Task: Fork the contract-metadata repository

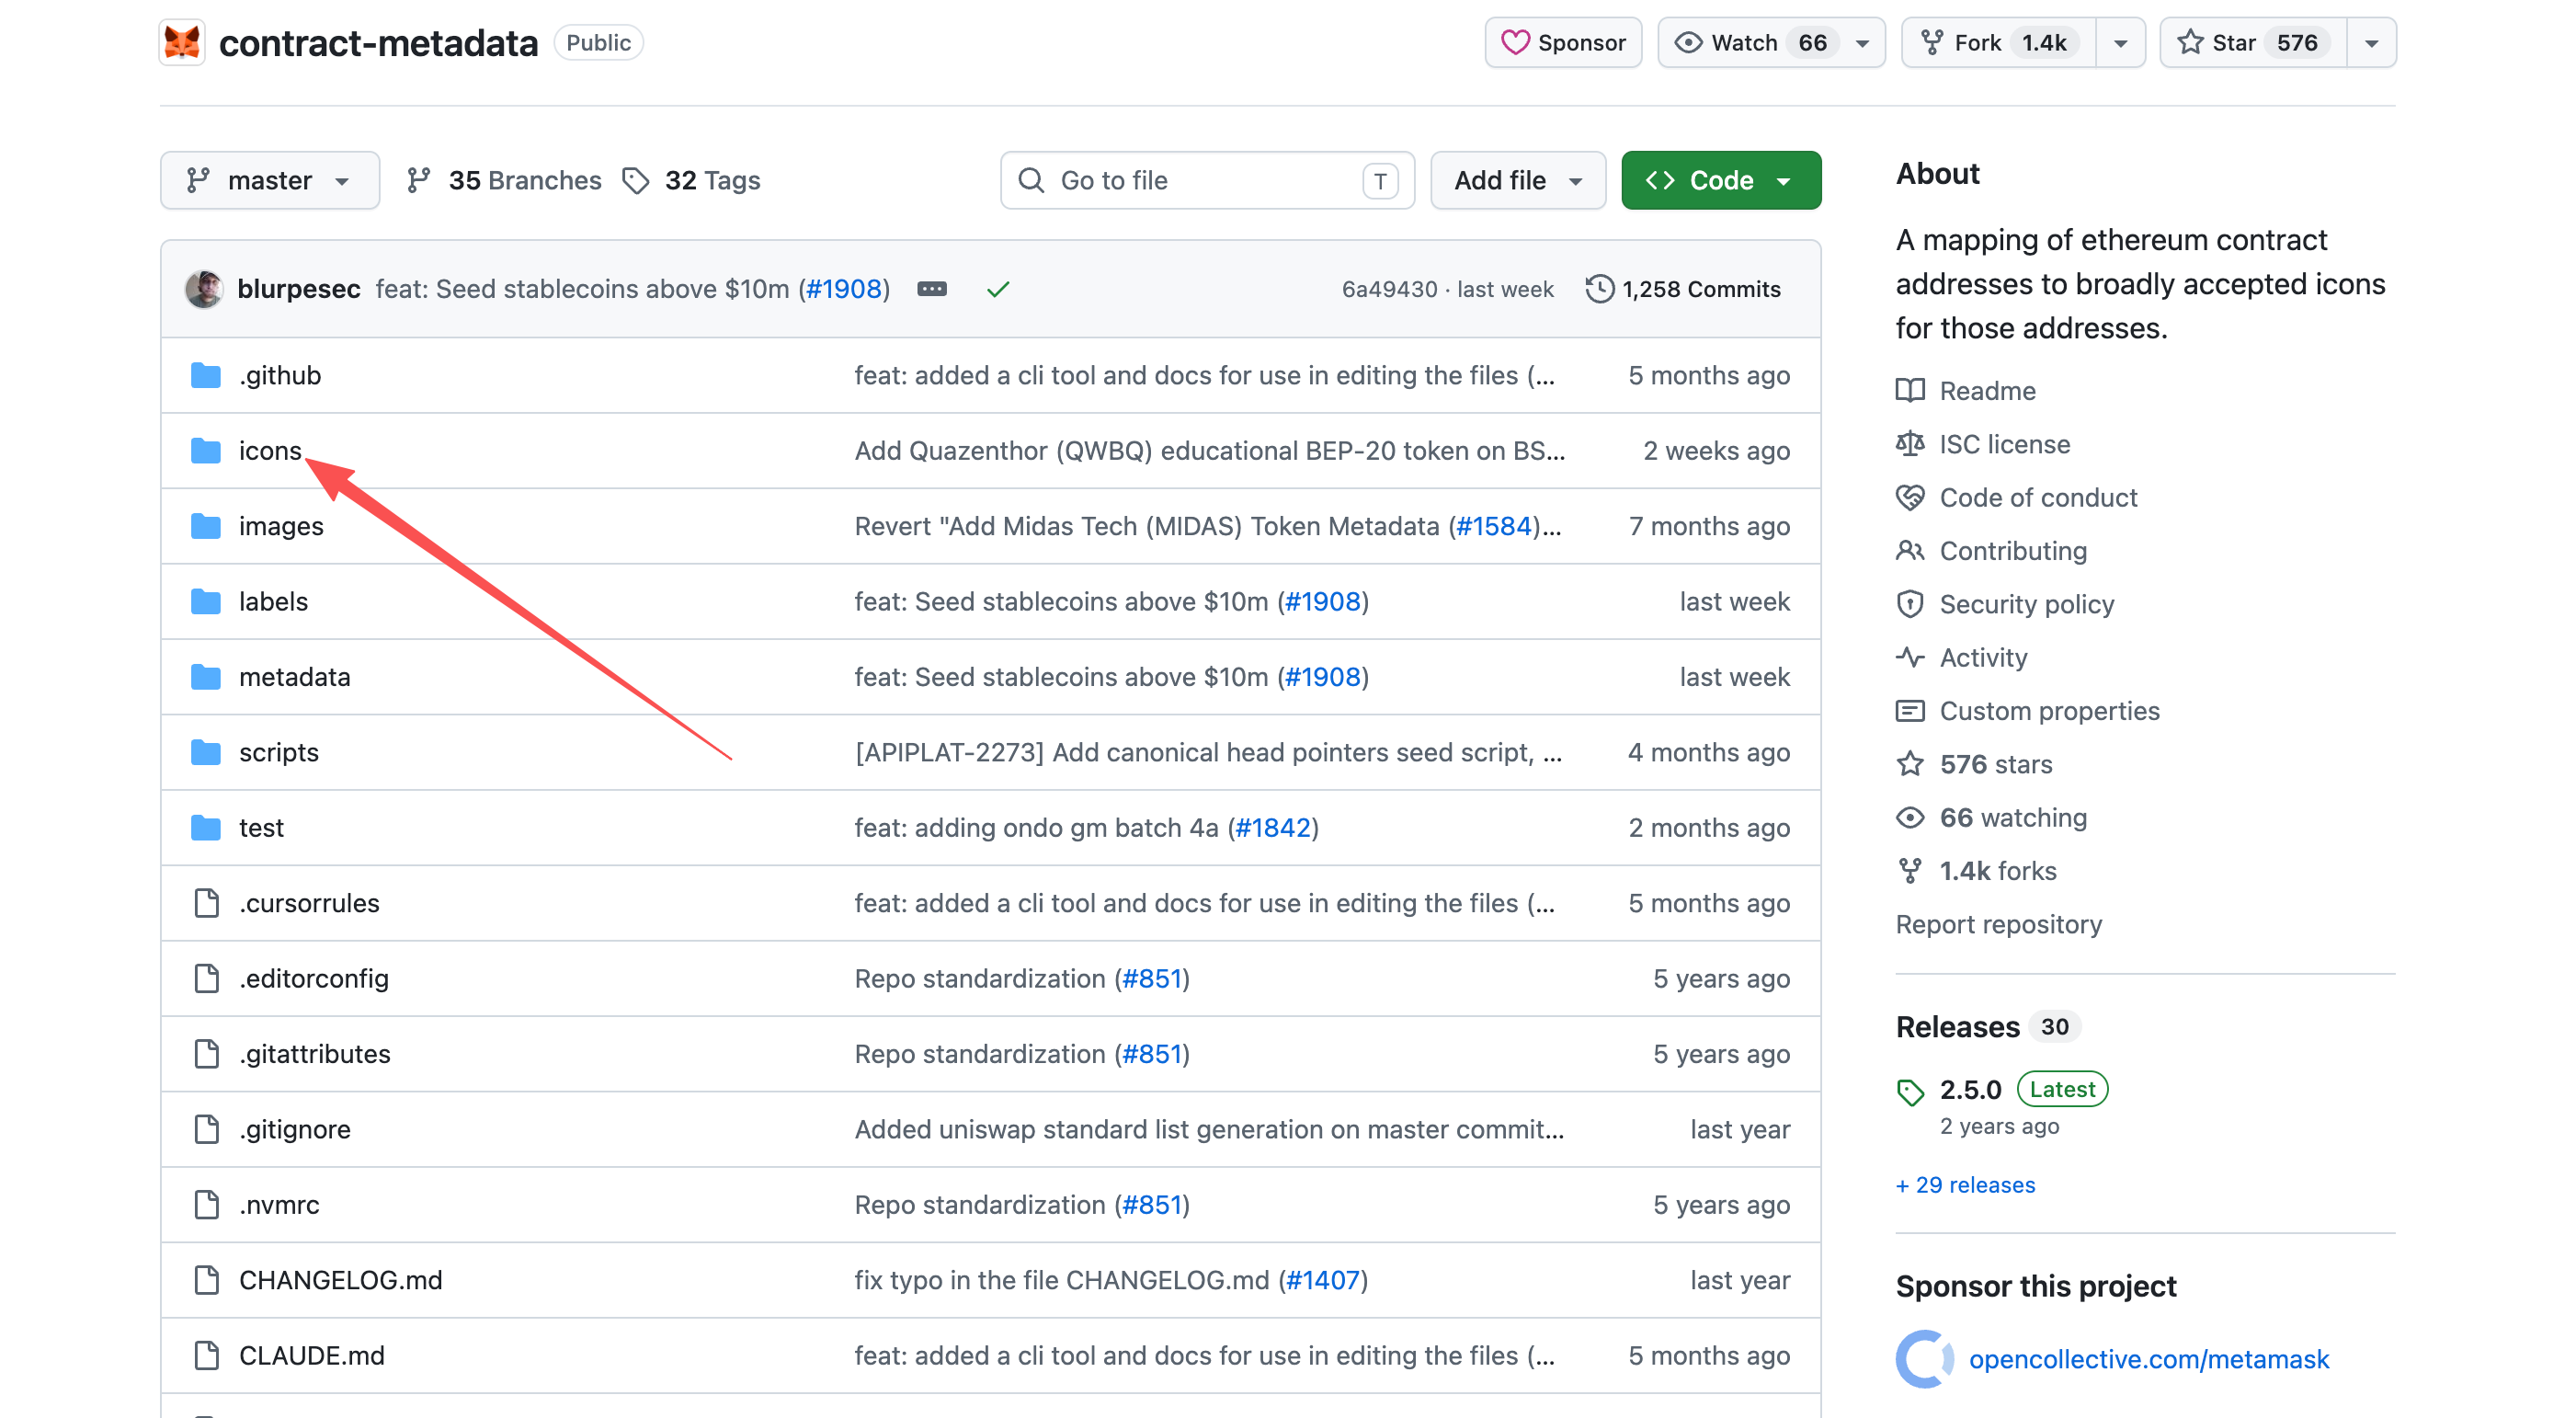Action: 1998,42
